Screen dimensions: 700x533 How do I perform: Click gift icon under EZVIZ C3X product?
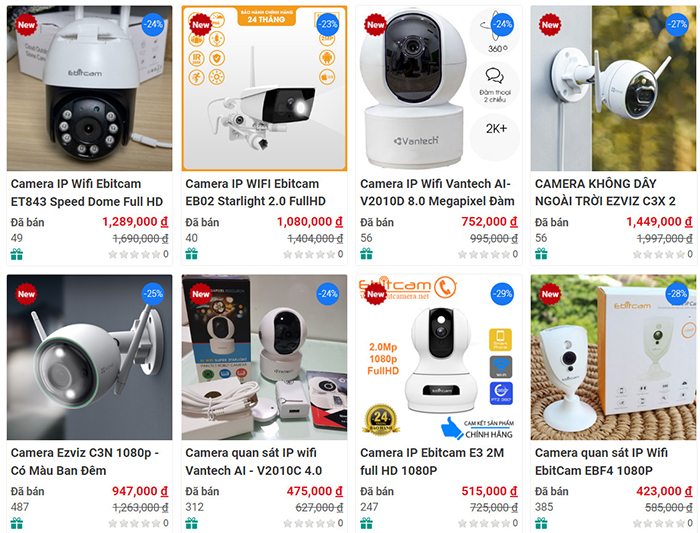coord(541,254)
